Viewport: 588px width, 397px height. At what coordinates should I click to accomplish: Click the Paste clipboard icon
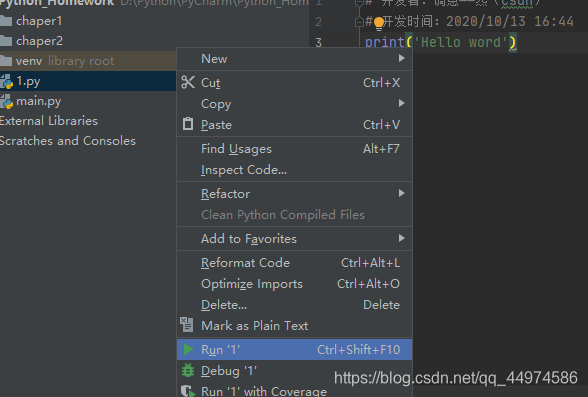click(188, 124)
